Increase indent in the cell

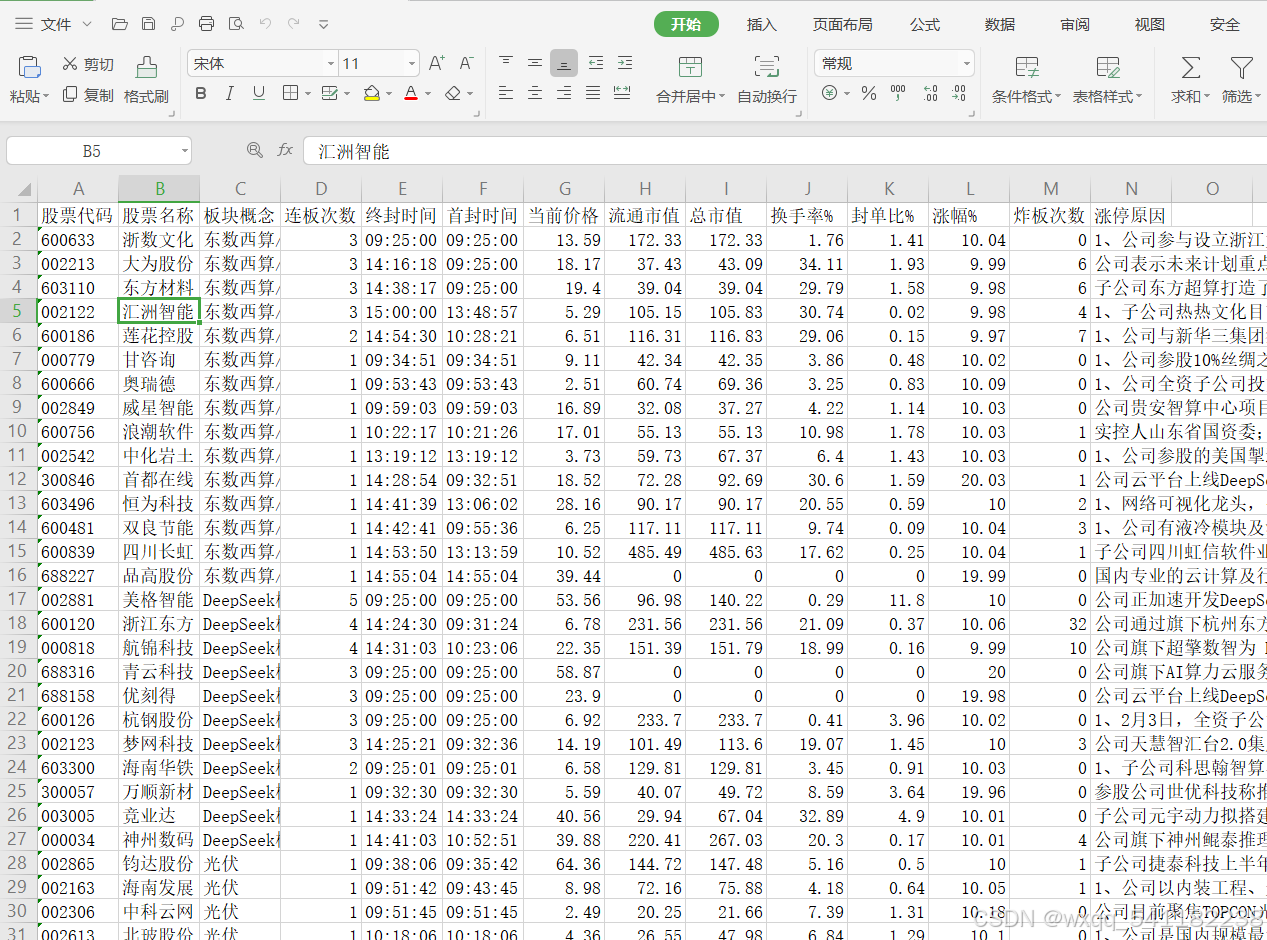[x=624, y=63]
